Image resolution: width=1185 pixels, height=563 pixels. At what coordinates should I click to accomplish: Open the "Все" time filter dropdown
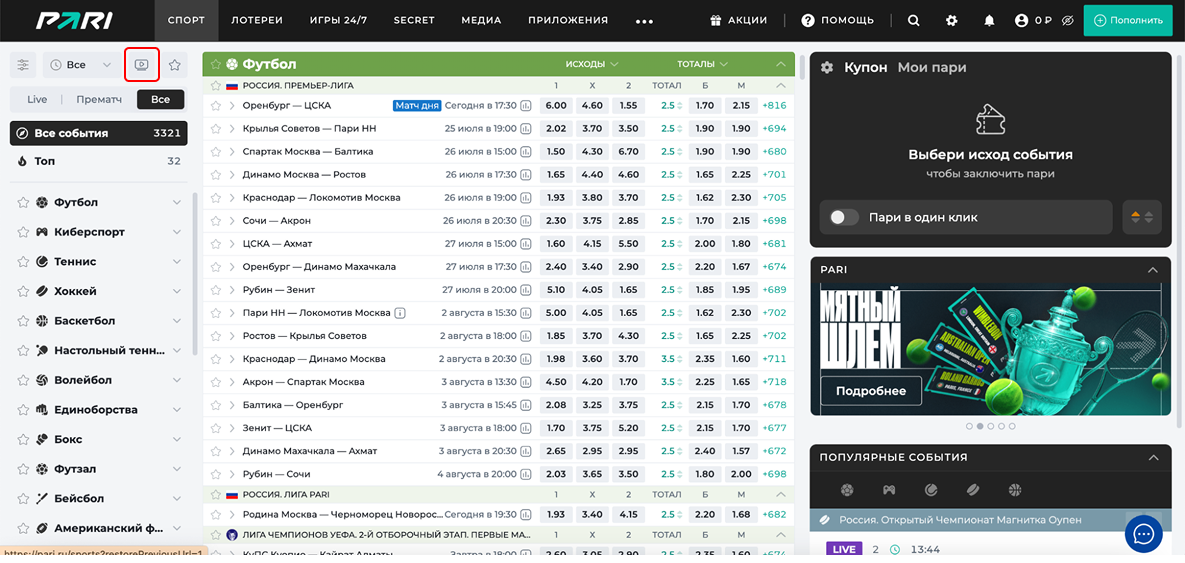coord(80,65)
